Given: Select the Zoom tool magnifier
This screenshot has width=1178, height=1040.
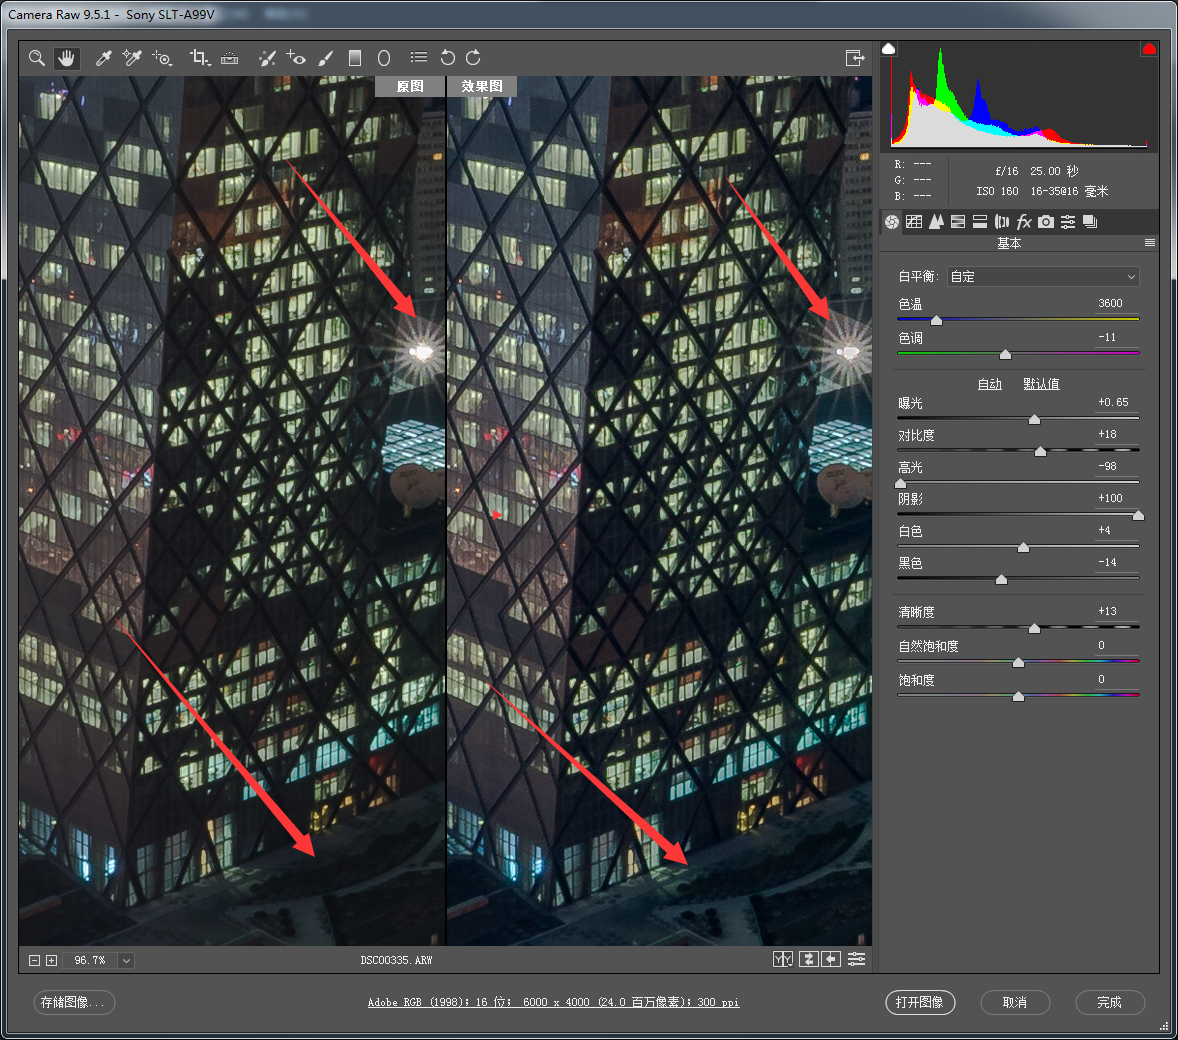Looking at the screenshot, I should 37,58.
